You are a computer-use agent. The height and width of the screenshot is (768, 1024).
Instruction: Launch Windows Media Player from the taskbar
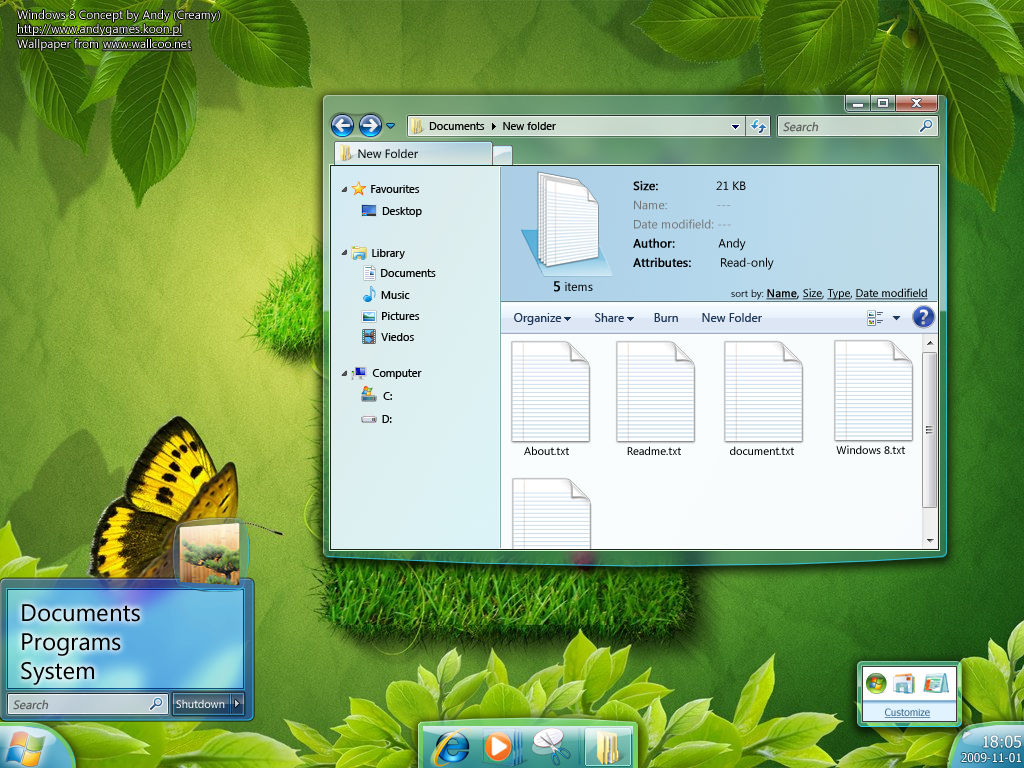(x=500, y=747)
